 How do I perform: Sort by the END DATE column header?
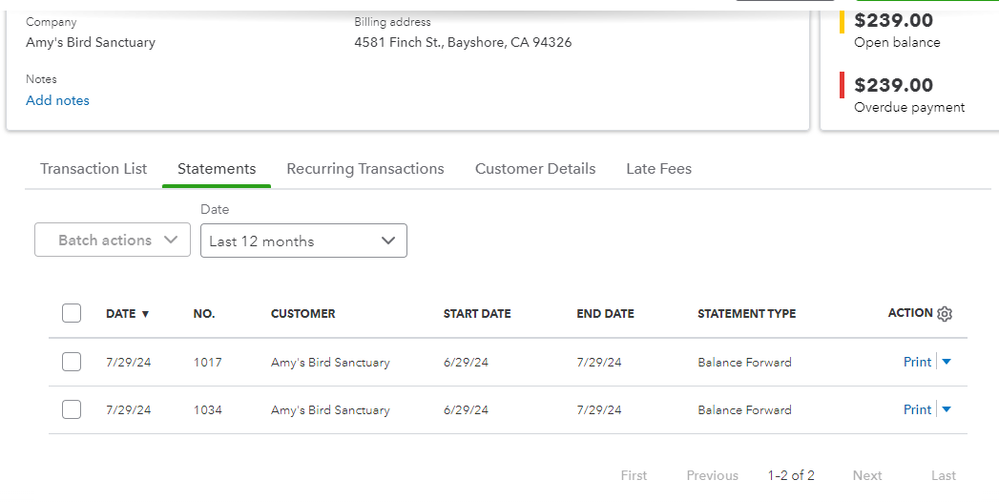pos(605,314)
